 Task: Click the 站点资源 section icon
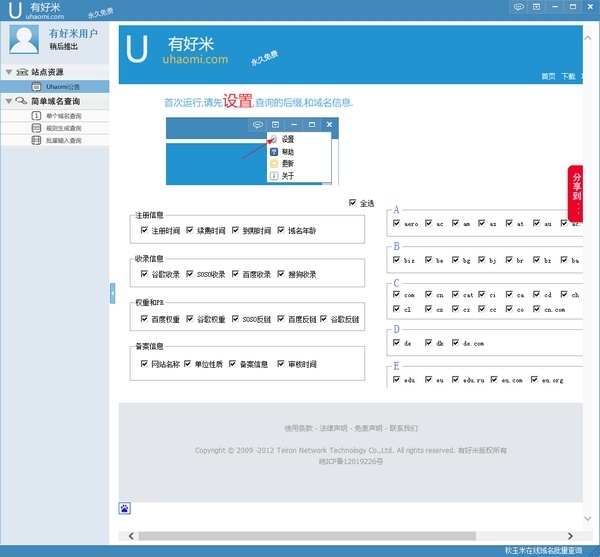pos(22,72)
